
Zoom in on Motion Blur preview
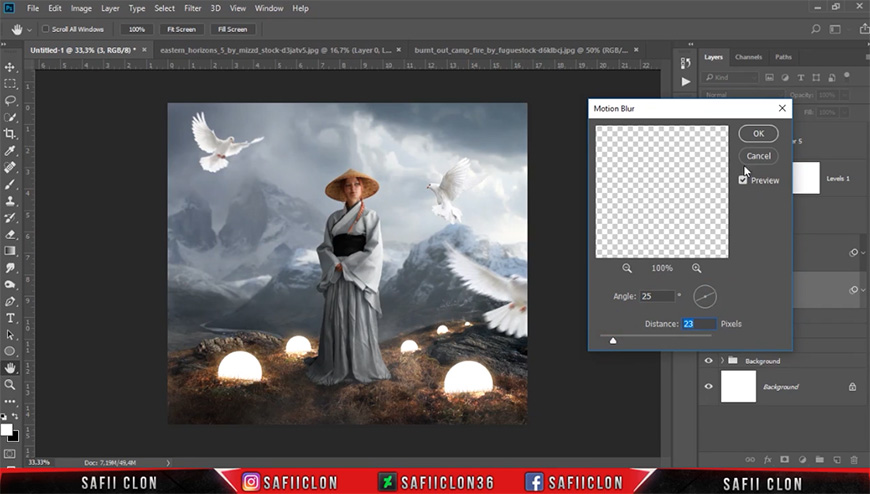coord(696,268)
